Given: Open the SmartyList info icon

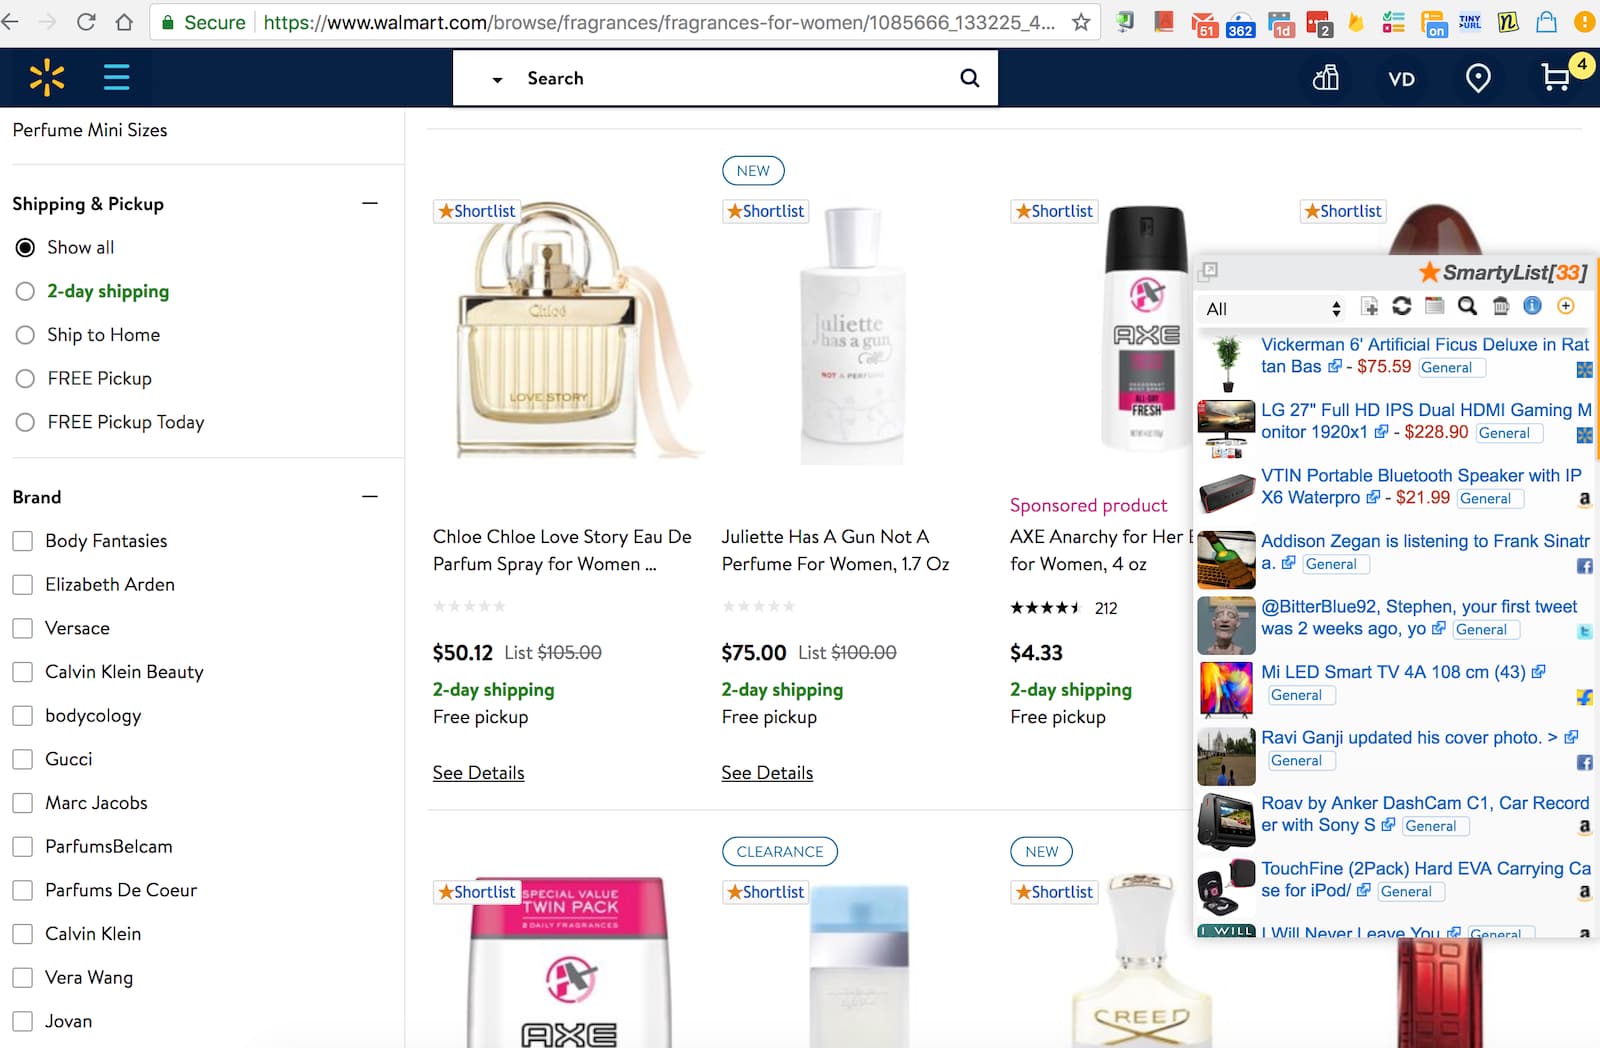Looking at the screenshot, I should [x=1532, y=306].
